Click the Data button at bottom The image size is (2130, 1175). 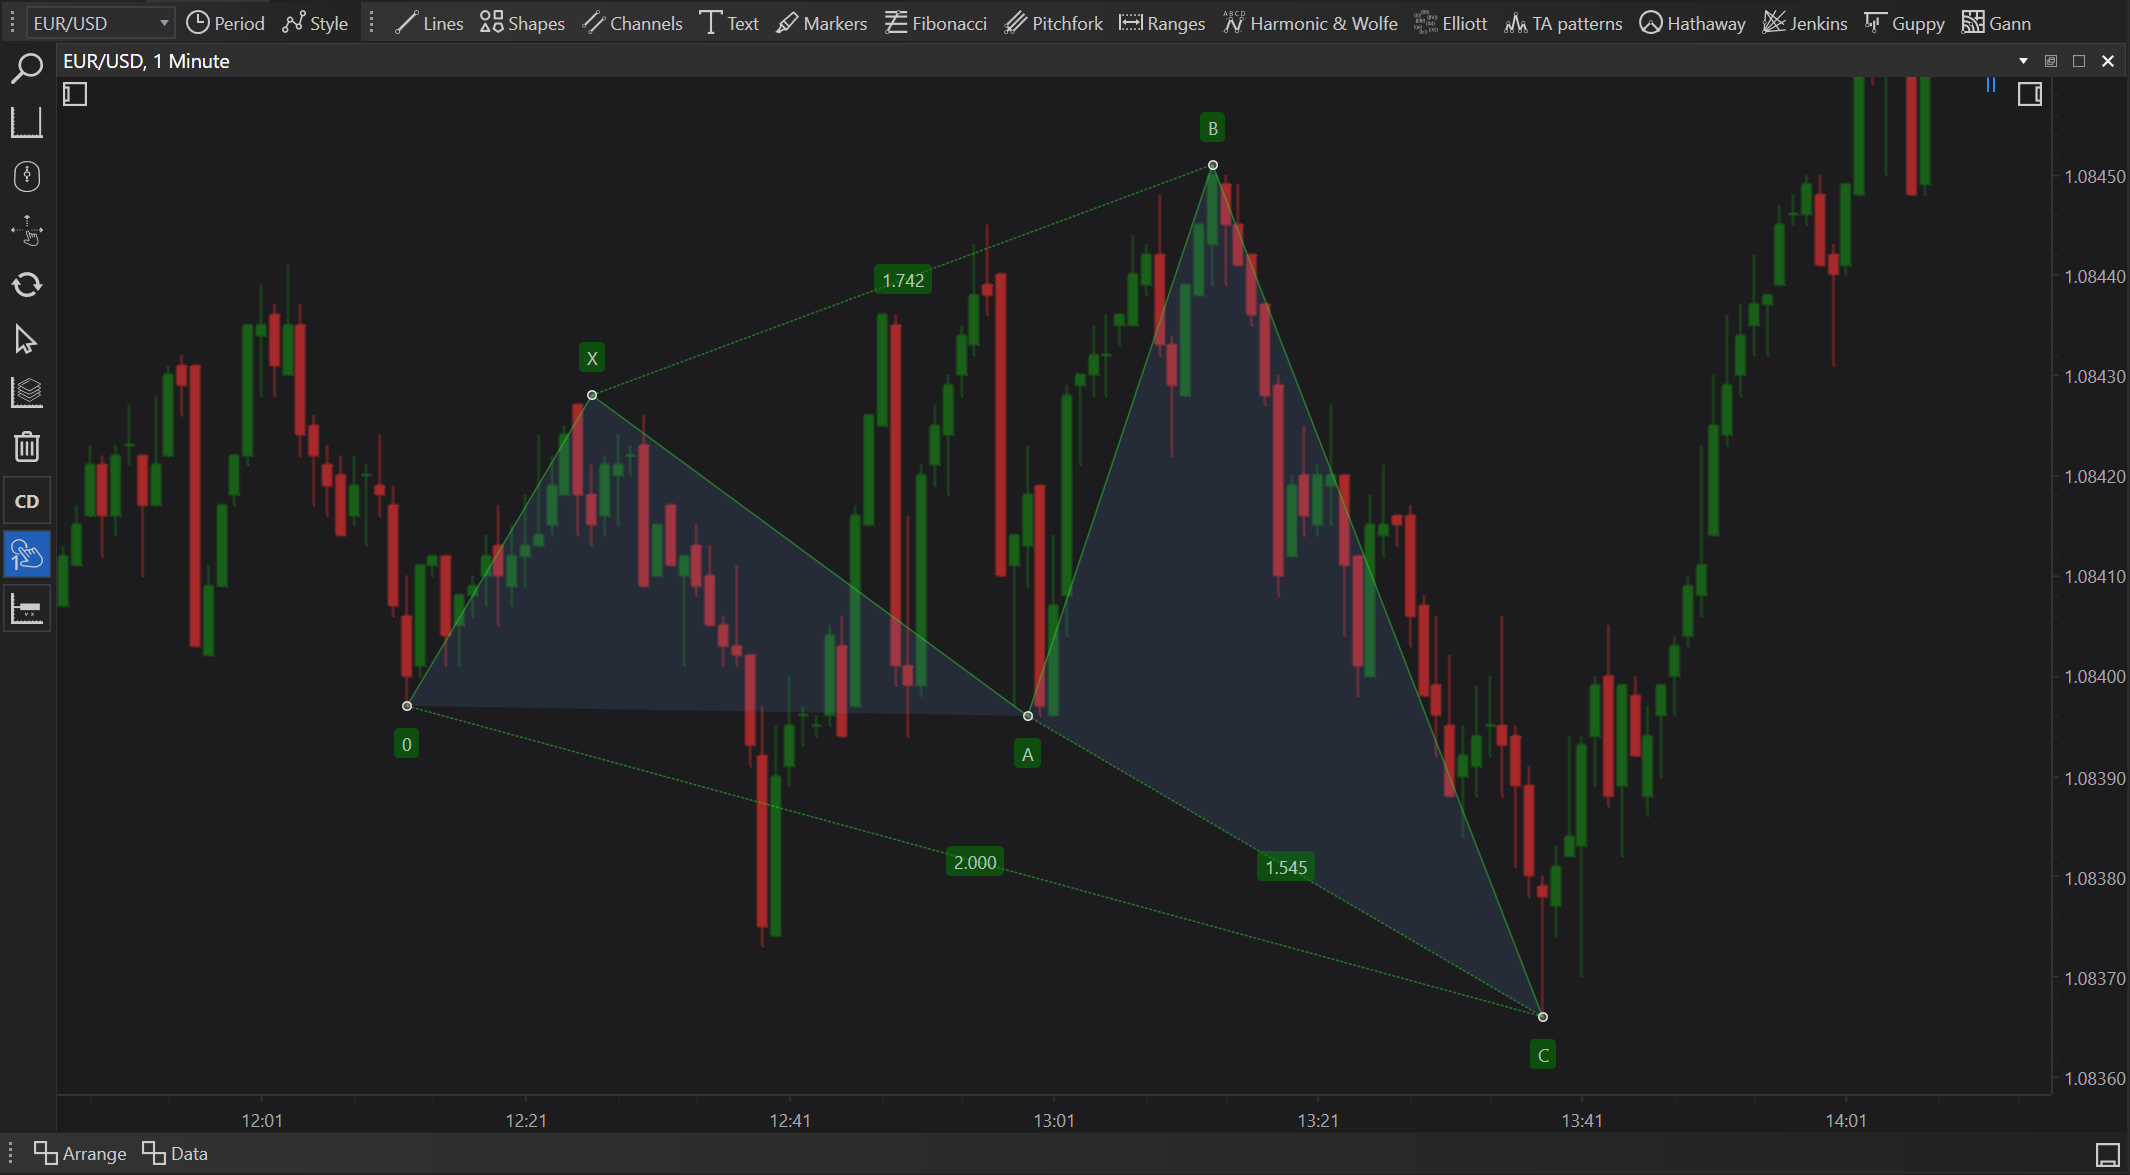175,1153
